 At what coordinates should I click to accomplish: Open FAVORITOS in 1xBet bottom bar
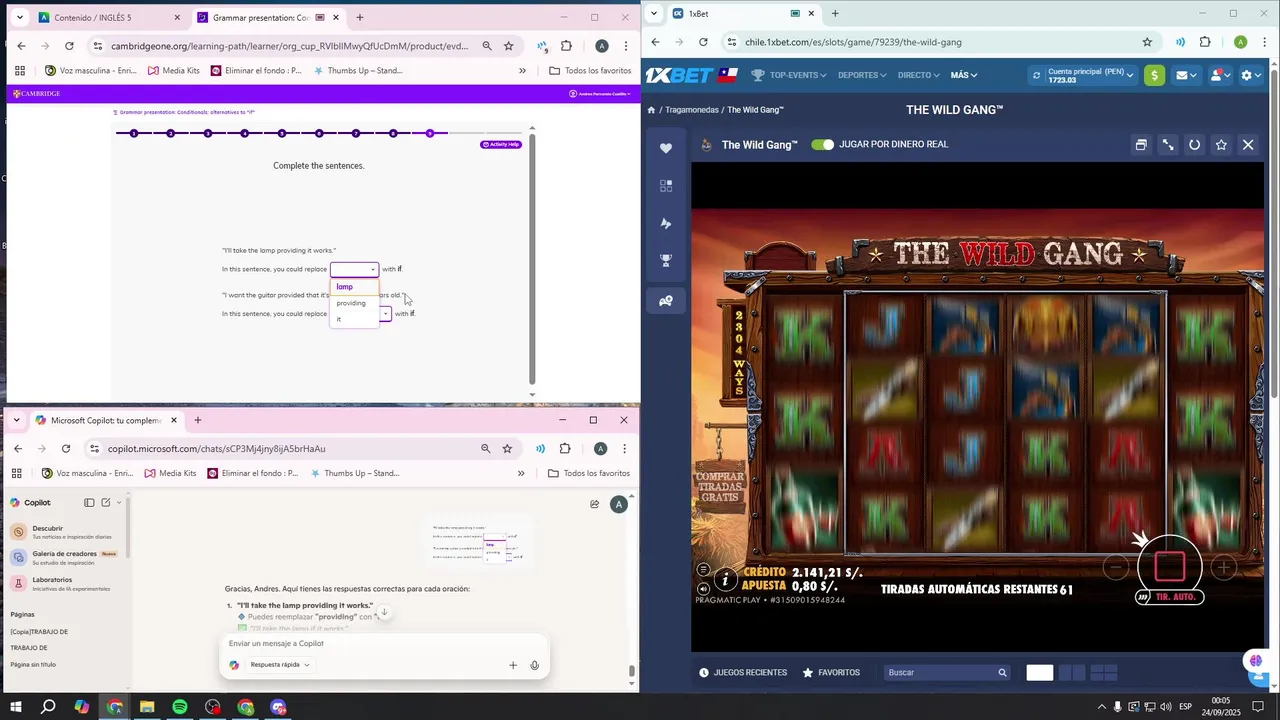(831, 673)
